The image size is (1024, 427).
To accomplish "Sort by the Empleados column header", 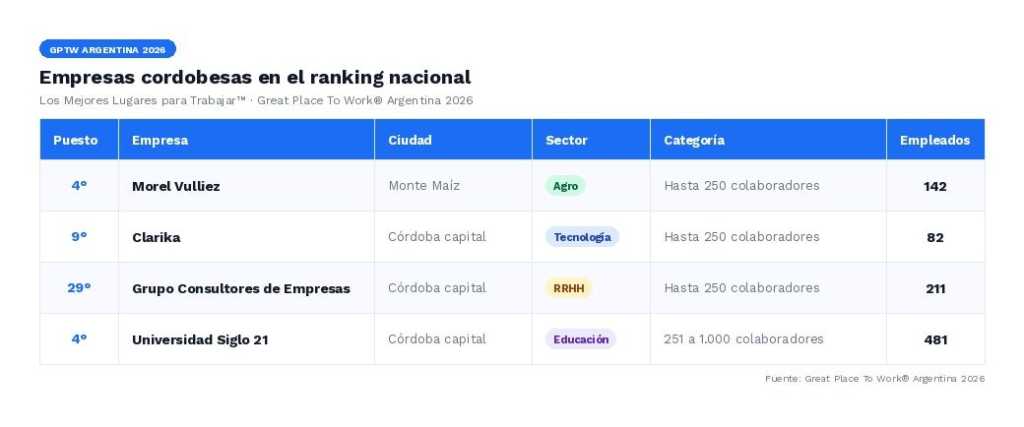I will [x=935, y=140].
